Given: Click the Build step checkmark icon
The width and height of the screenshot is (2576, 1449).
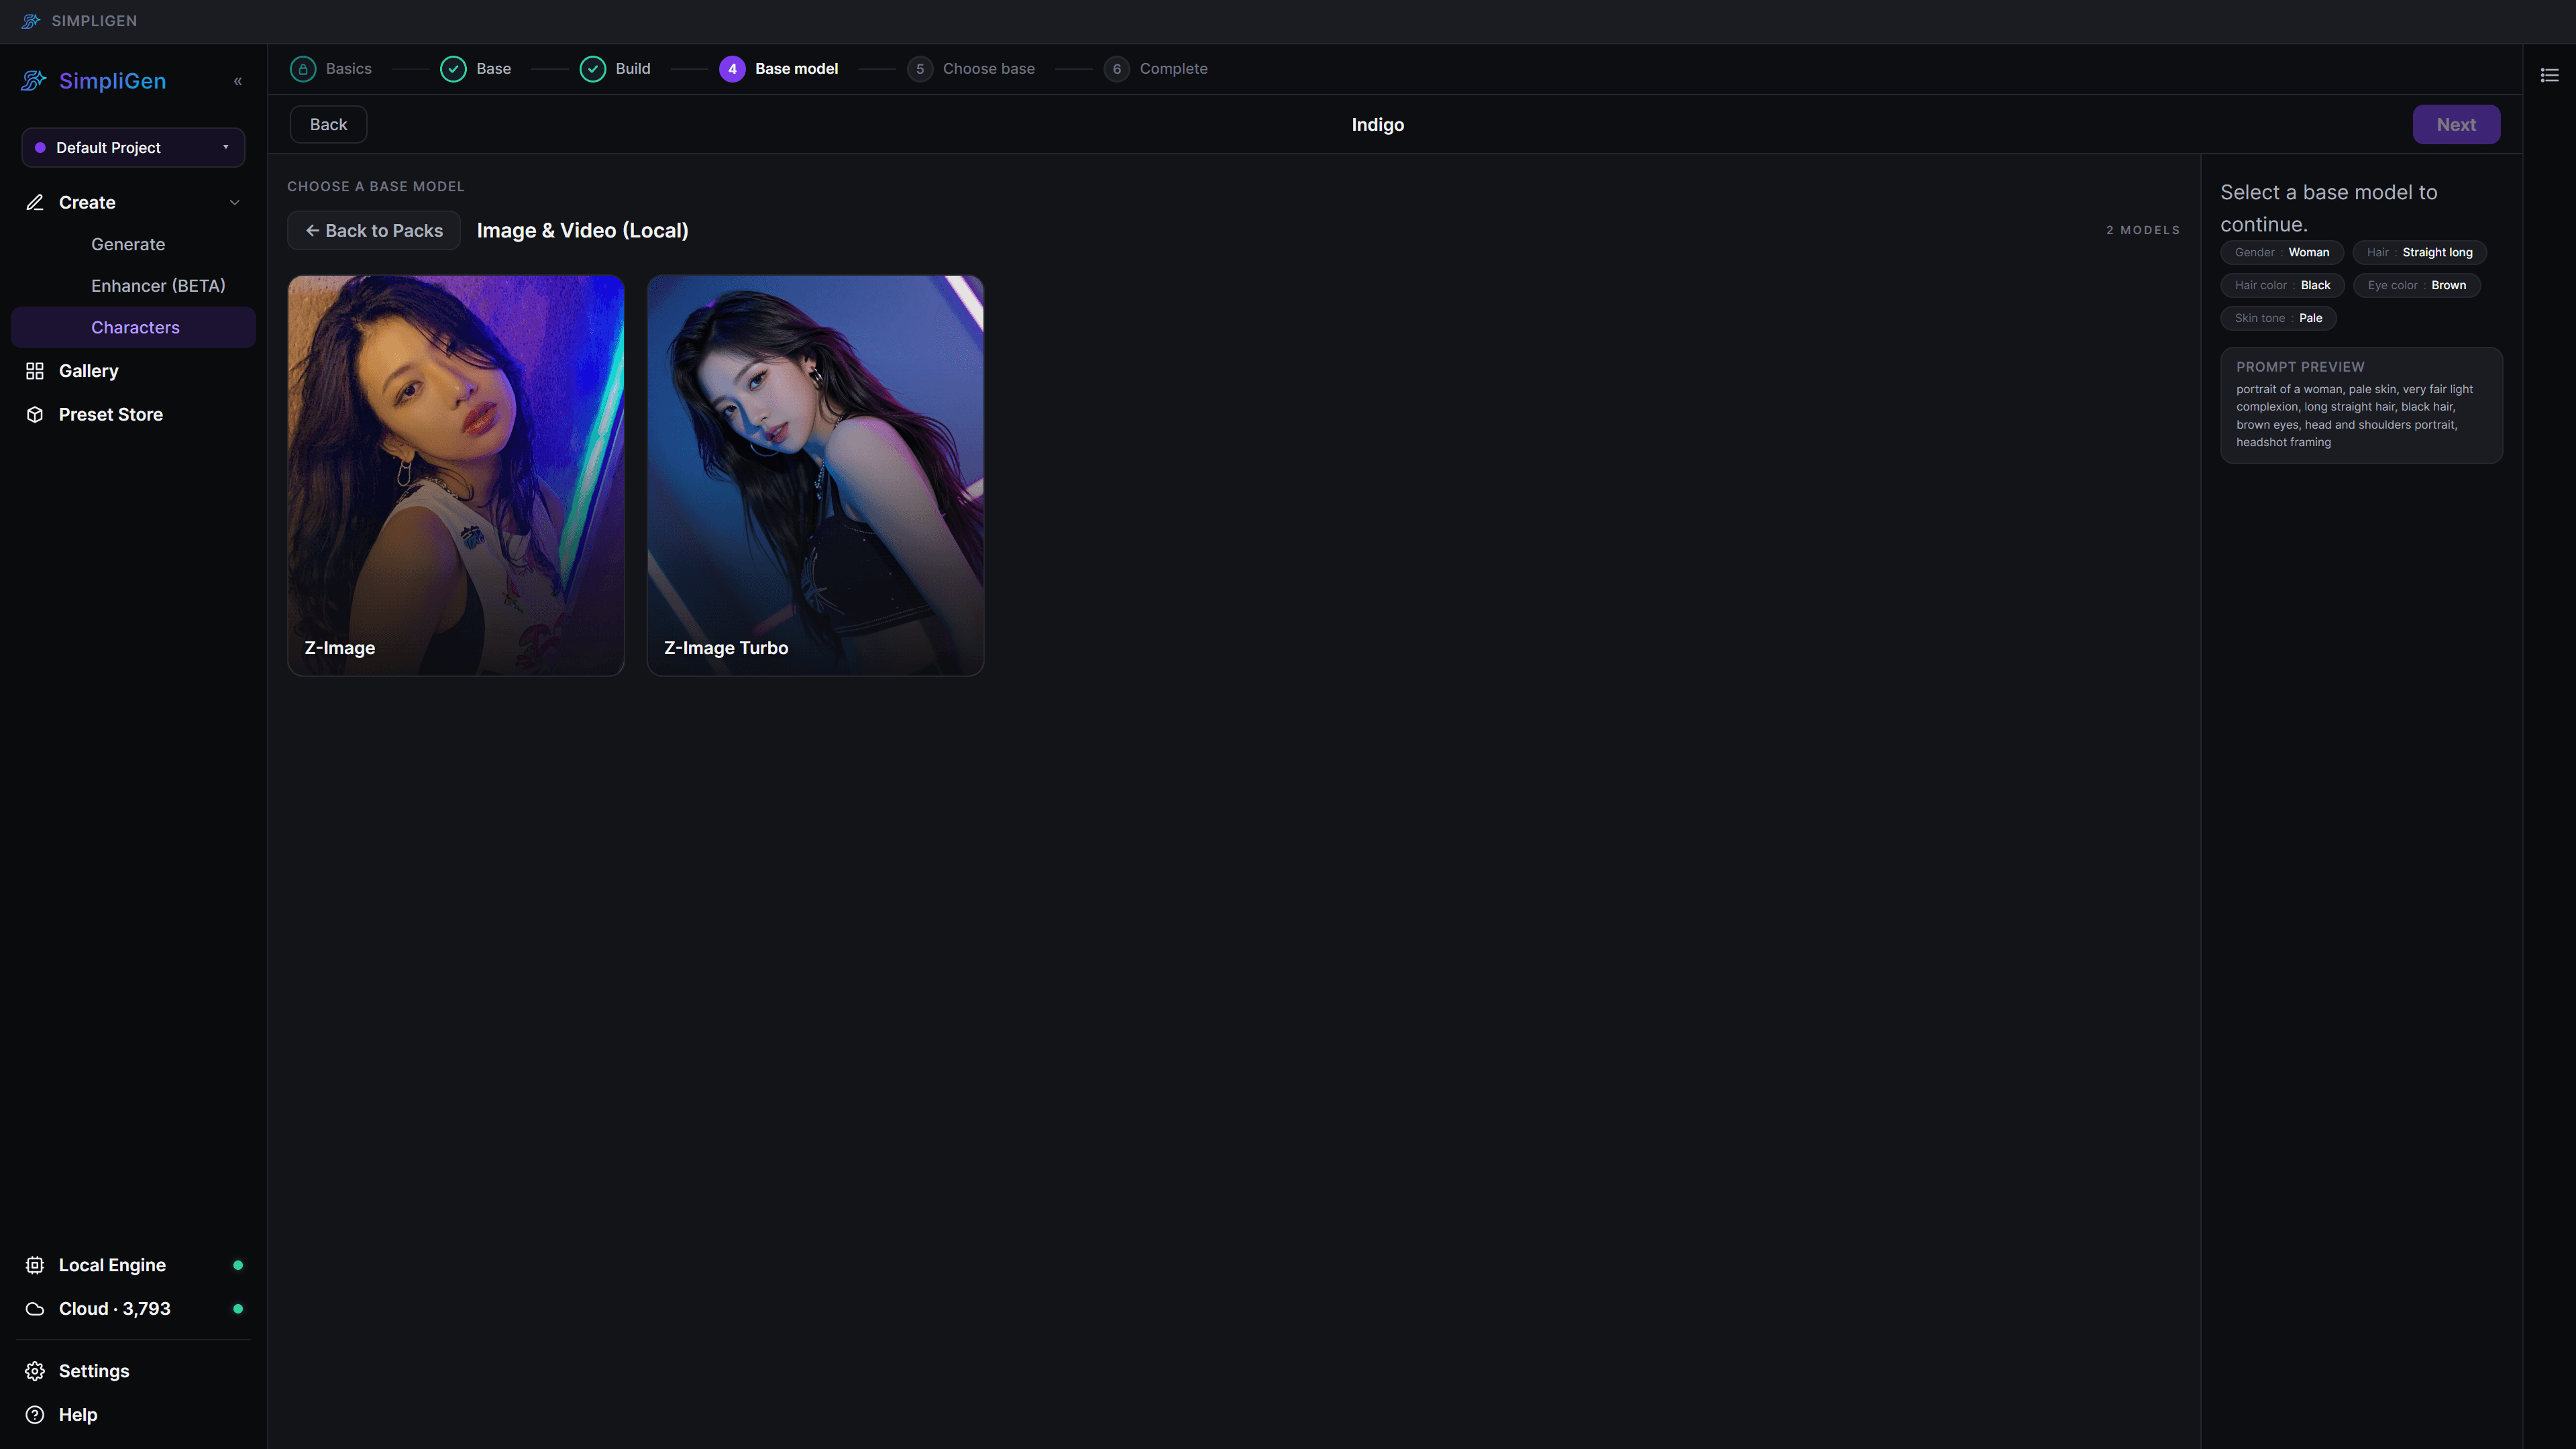Looking at the screenshot, I should (x=593, y=69).
